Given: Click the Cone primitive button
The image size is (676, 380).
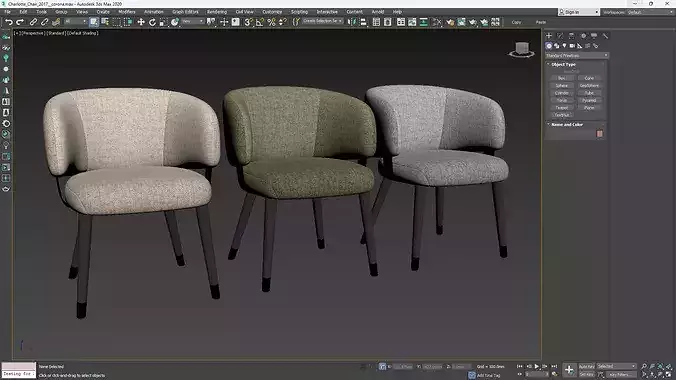Looking at the screenshot, I should pos(589,78).
